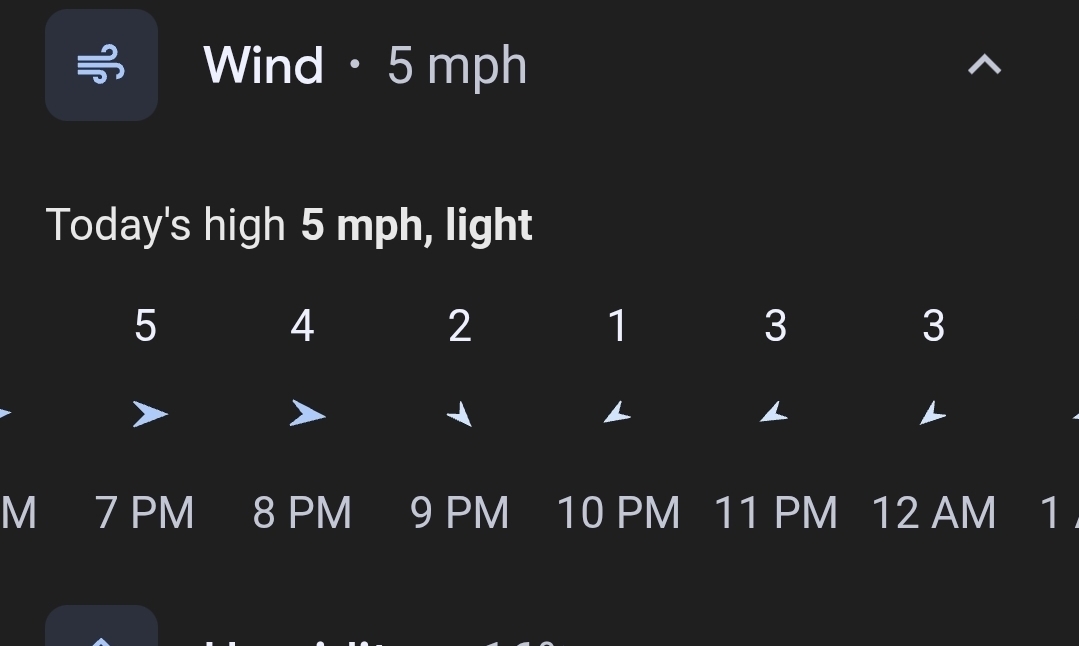Tap the 5 mph wind speed header value
The image size is (1079, 646).
(x=457, y=66)
